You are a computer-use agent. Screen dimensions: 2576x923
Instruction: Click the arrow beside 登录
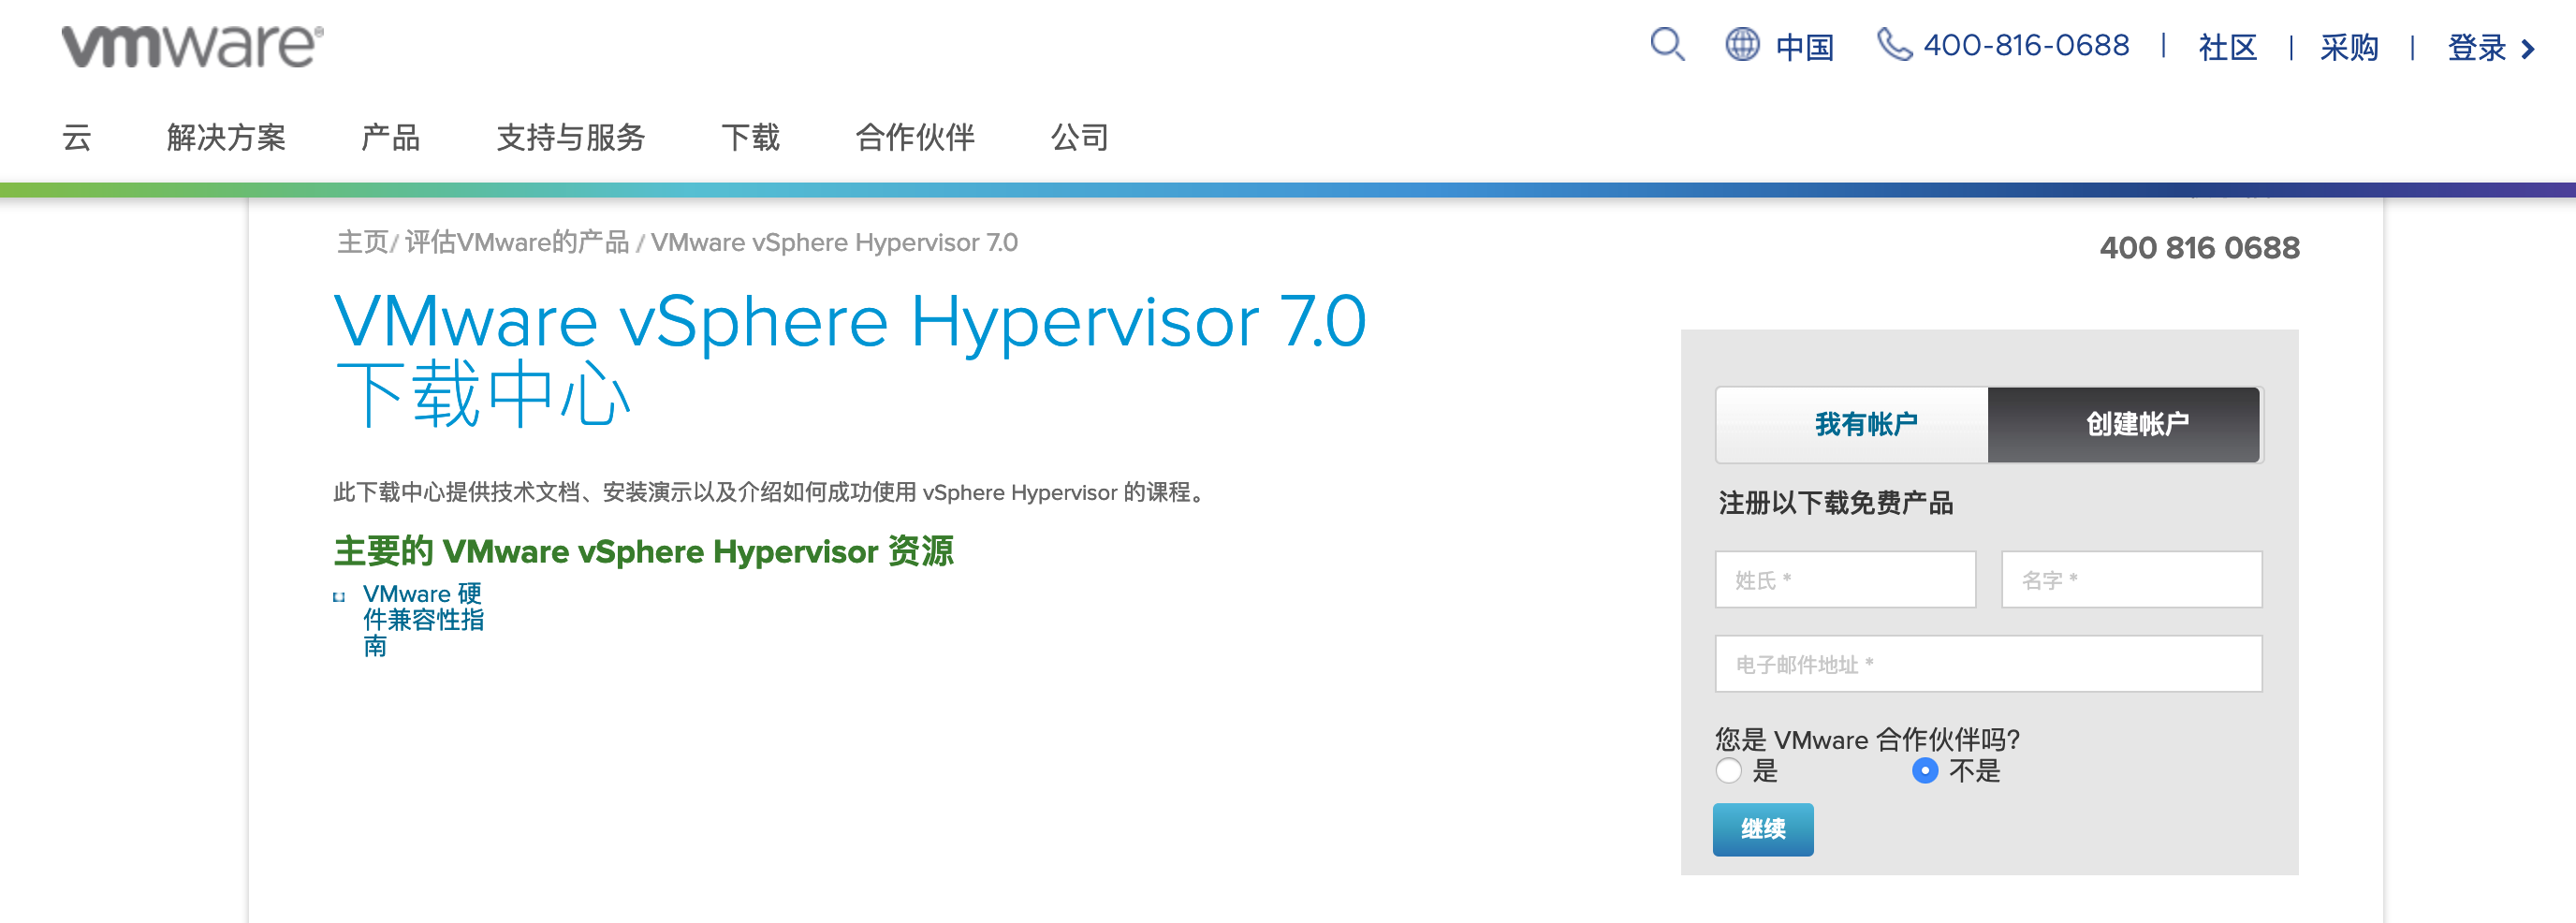(x=2528, y=49)
